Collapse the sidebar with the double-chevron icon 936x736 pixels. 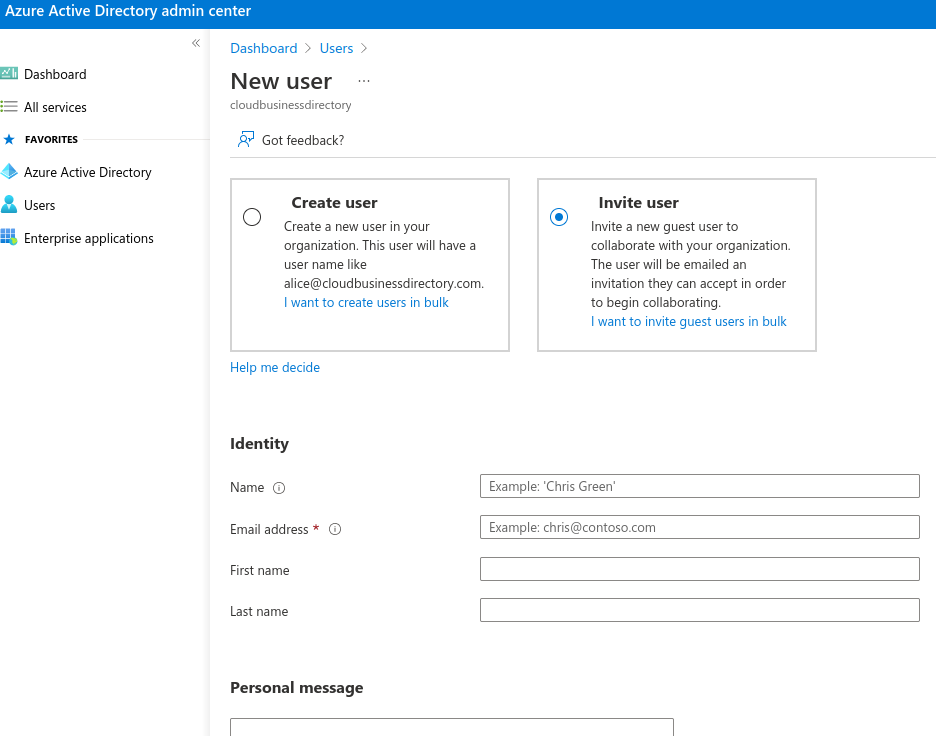[196, 43]
